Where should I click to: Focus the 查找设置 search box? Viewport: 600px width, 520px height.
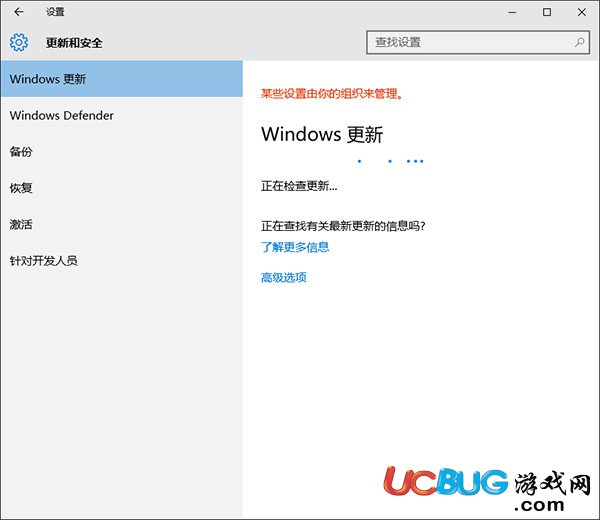(x=478, y=42)
